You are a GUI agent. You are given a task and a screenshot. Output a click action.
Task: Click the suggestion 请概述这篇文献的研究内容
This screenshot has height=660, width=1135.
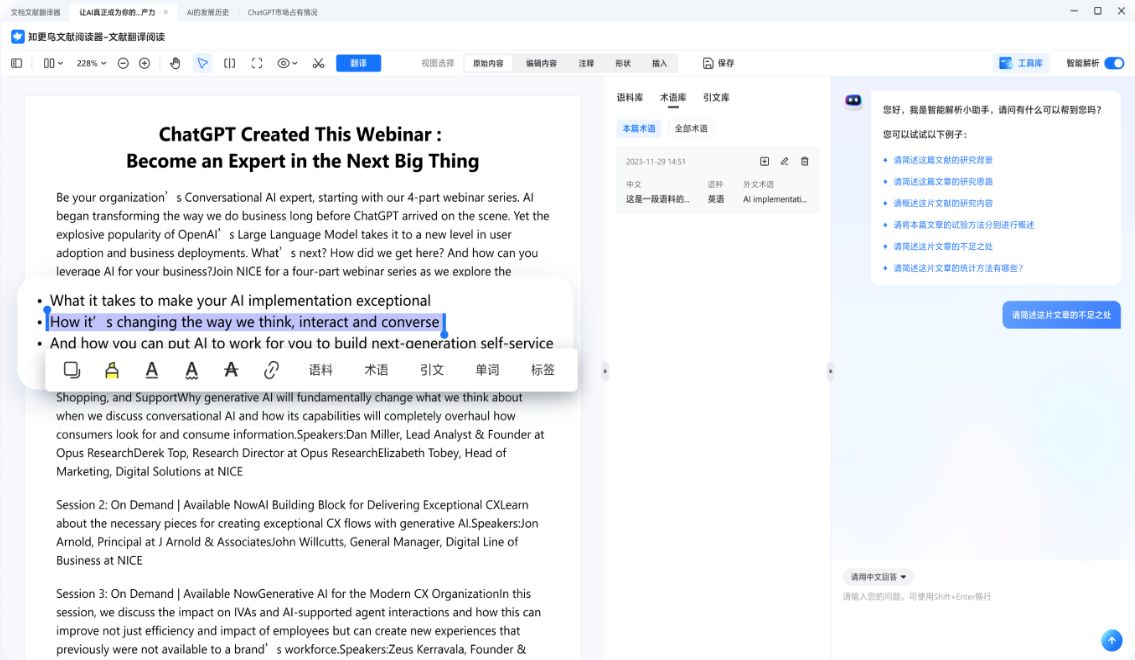(x=942, y=203)
